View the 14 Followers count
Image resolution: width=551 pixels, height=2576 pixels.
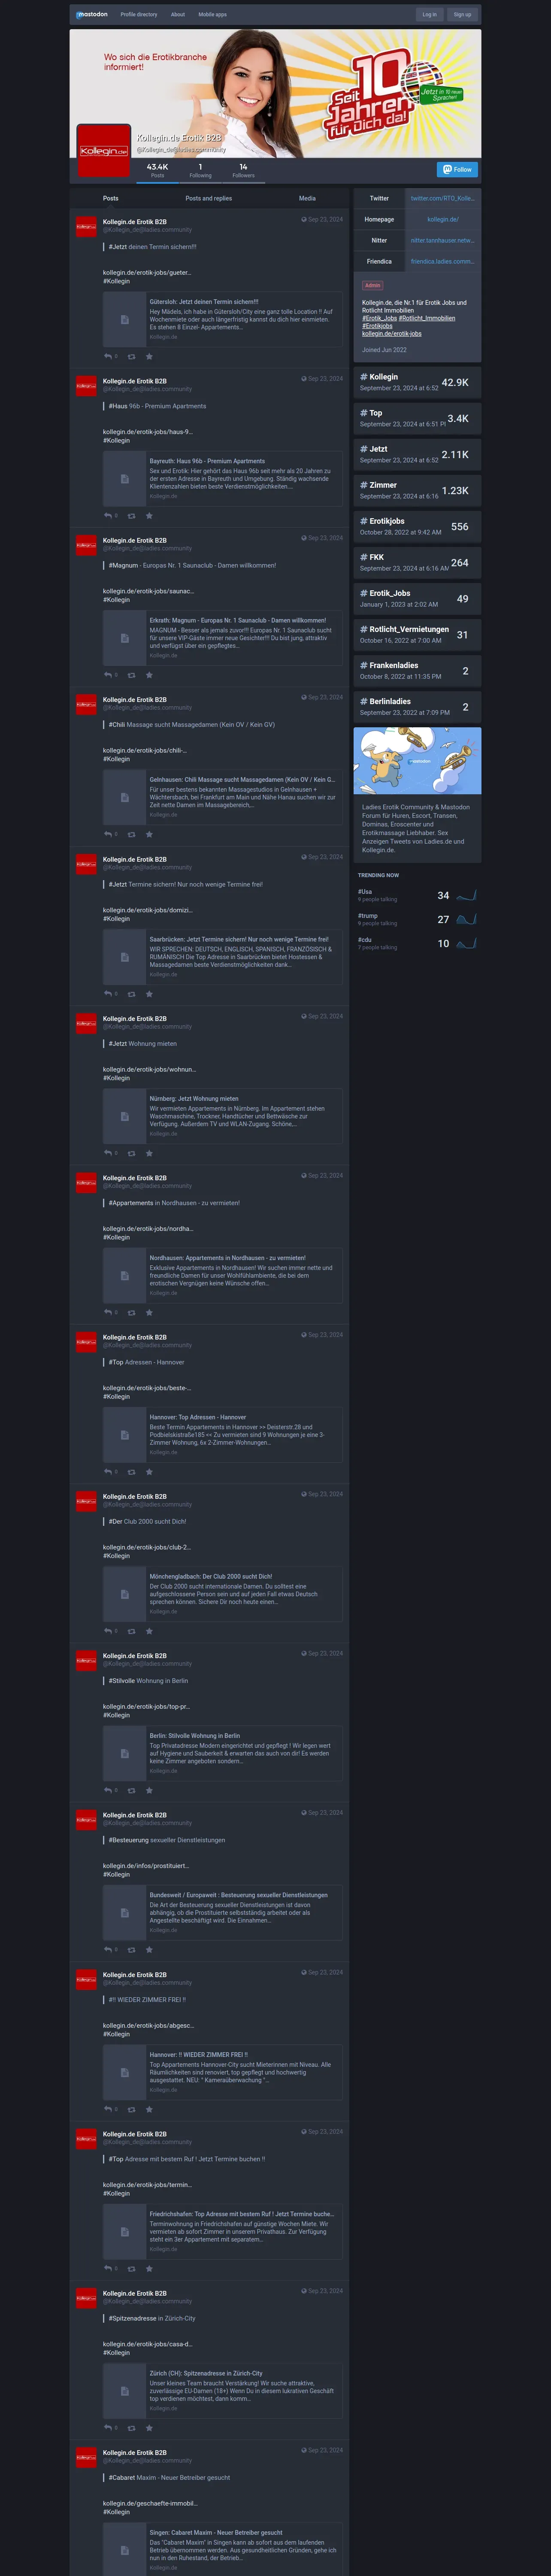(243, 170)
